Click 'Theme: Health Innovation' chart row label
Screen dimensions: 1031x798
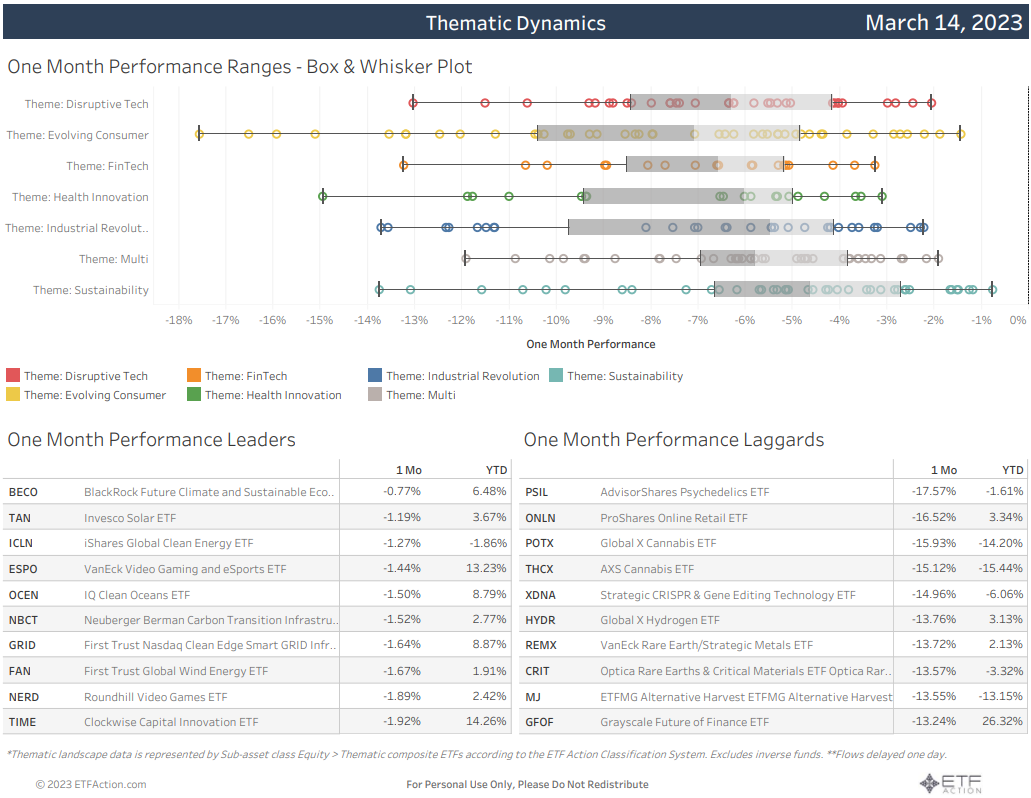80,197
